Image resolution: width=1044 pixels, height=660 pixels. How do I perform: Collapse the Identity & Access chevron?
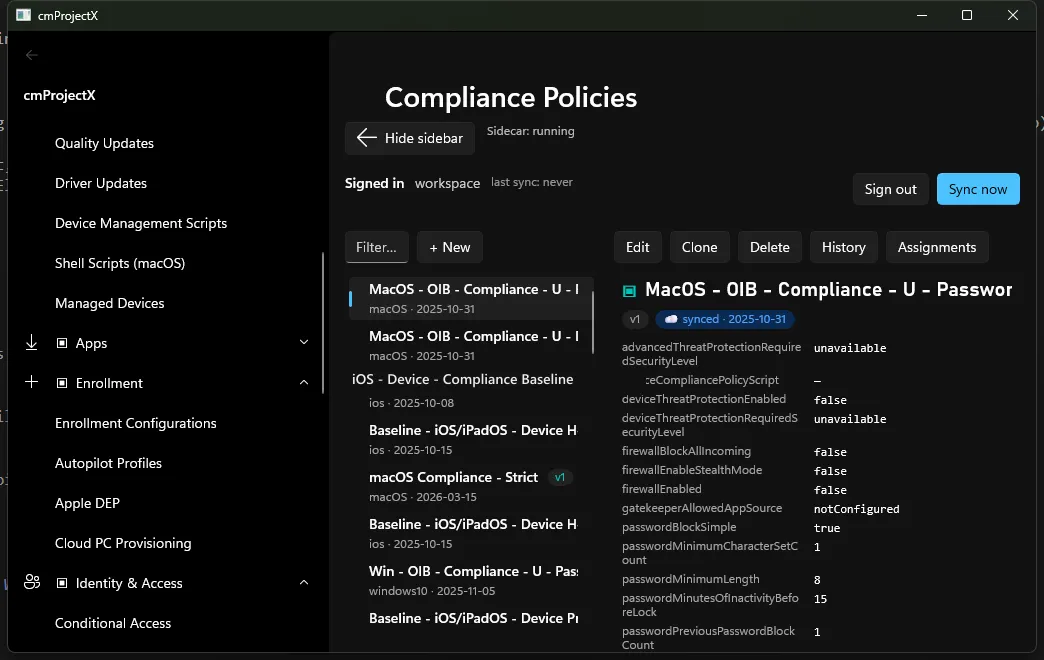(x=304, y=582)
